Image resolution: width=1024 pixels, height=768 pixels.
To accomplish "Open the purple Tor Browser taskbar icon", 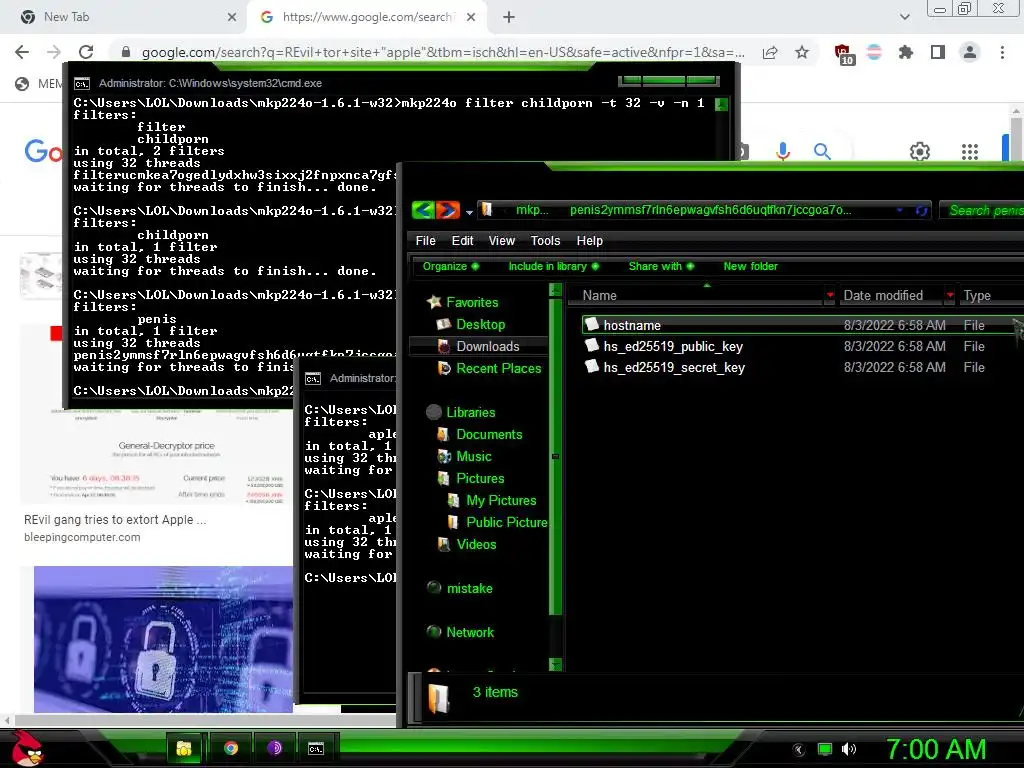I will point(274,748).
